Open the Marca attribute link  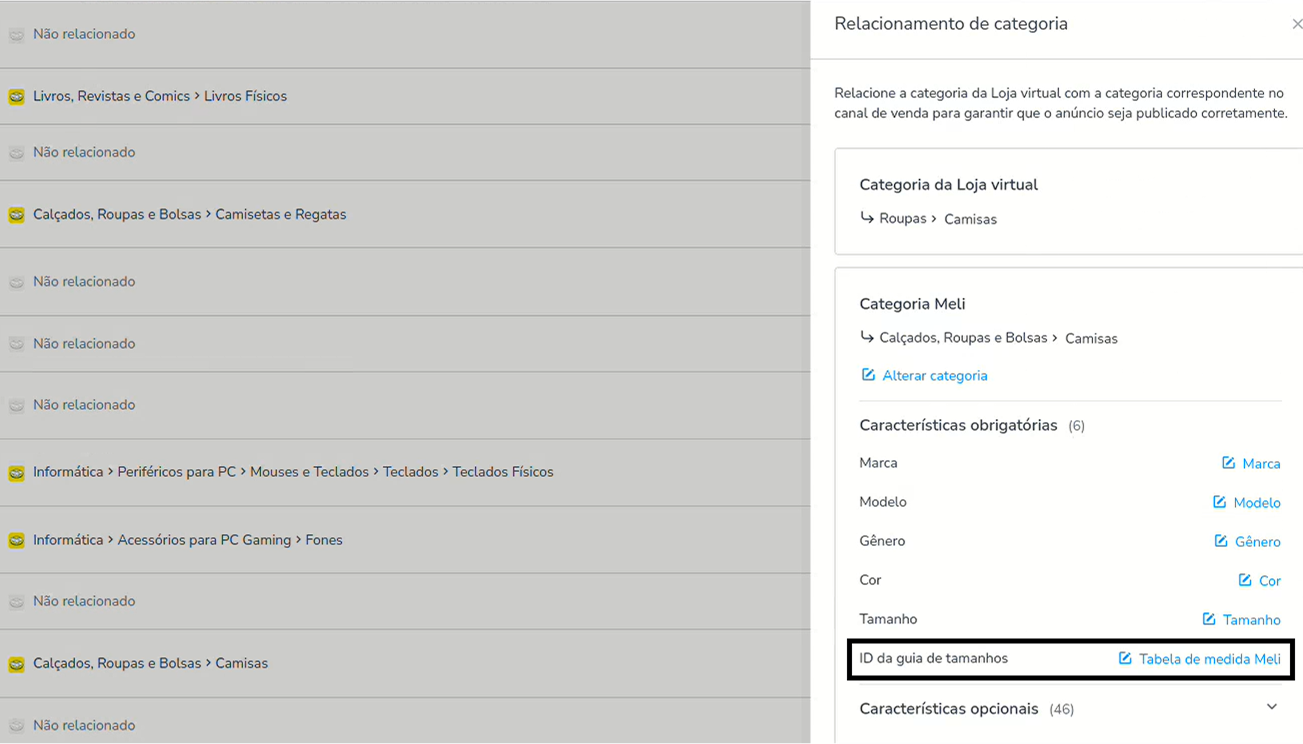click(1261, 464)
